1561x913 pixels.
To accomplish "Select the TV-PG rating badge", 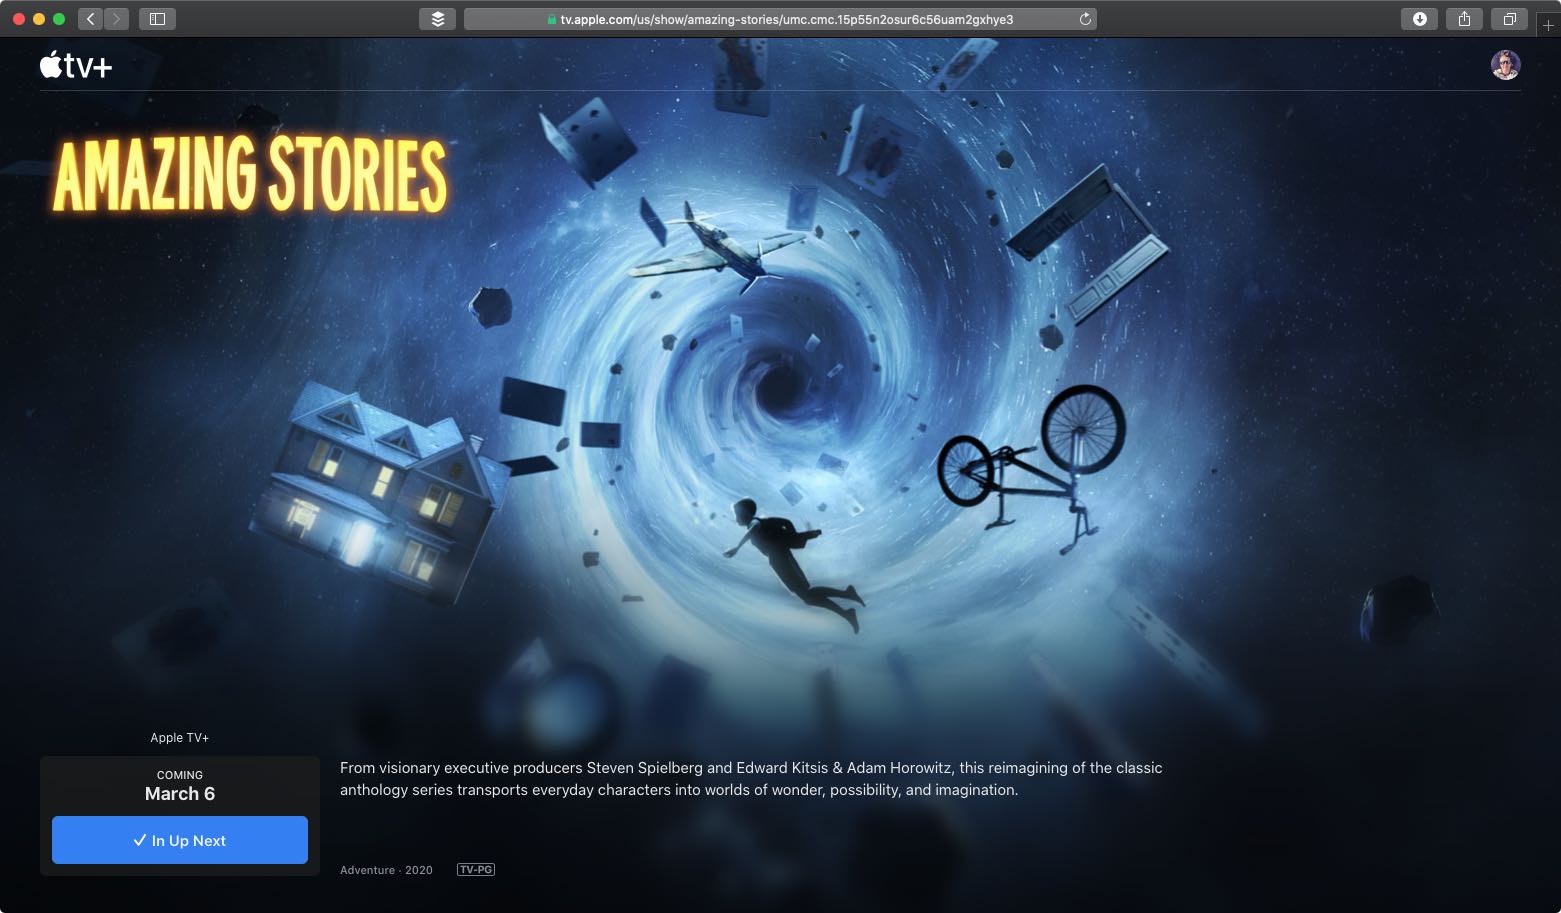I will tap(476, 870).
